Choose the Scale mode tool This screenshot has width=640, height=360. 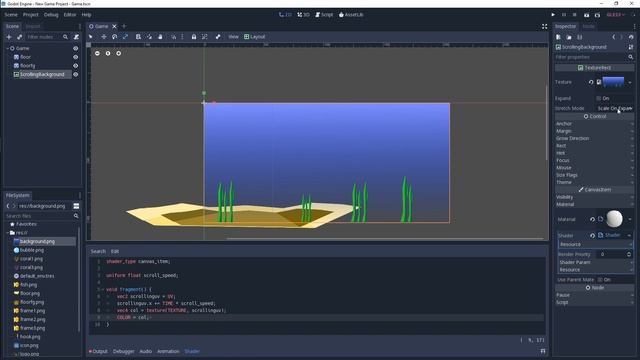tap(125, 37)
